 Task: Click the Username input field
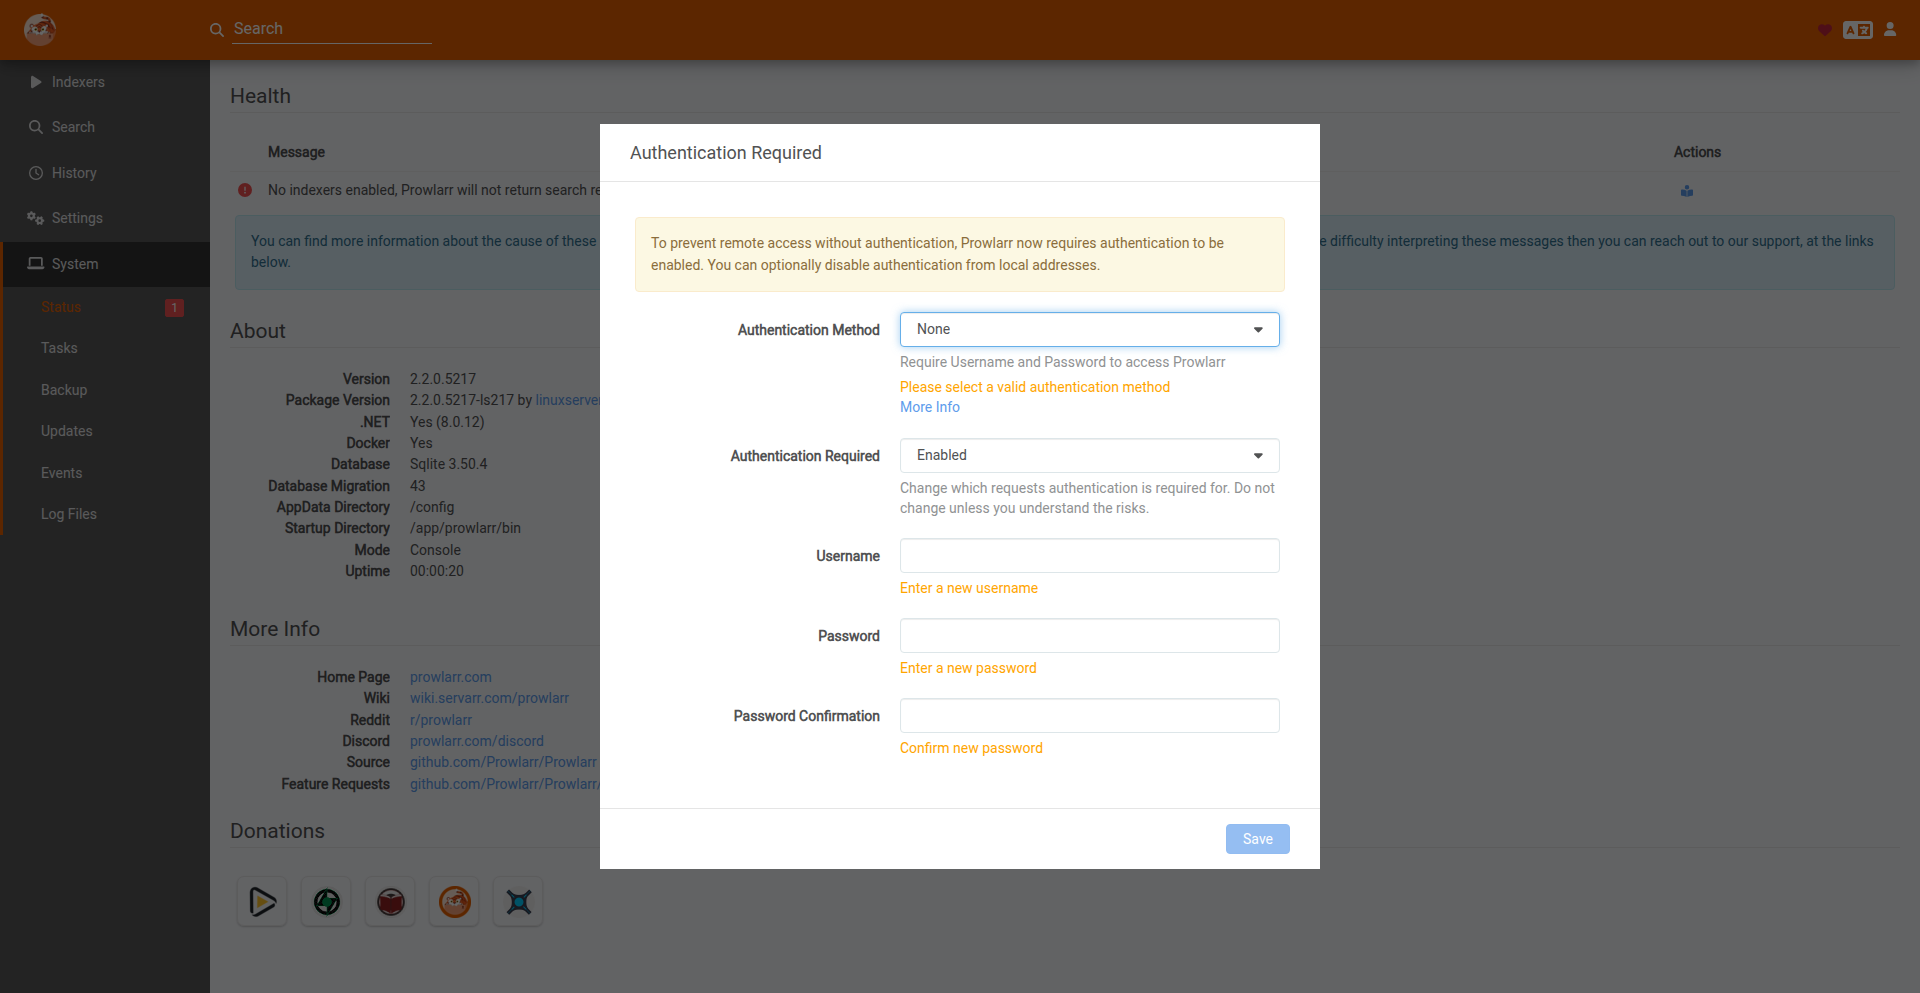click(1089, 556)
